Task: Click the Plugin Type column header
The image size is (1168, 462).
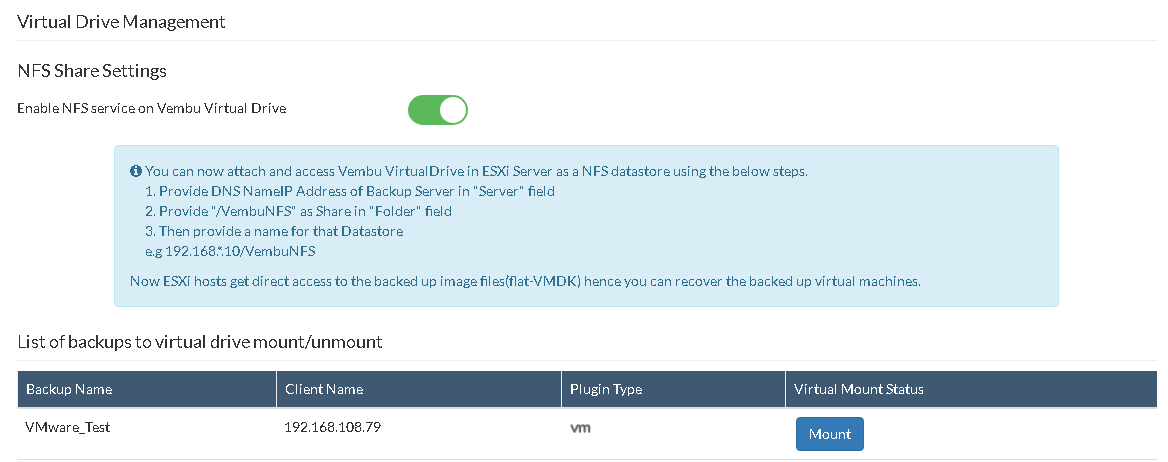Action: click(x=606, y=389)
